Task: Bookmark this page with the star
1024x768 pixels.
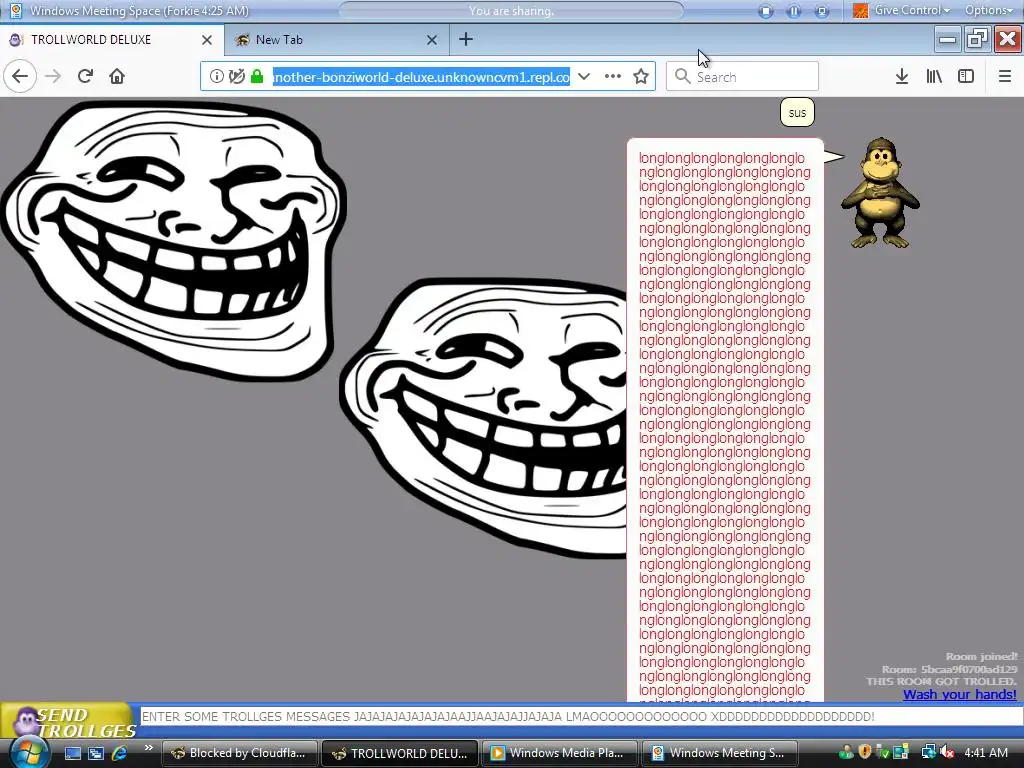Action: point(641,76)
